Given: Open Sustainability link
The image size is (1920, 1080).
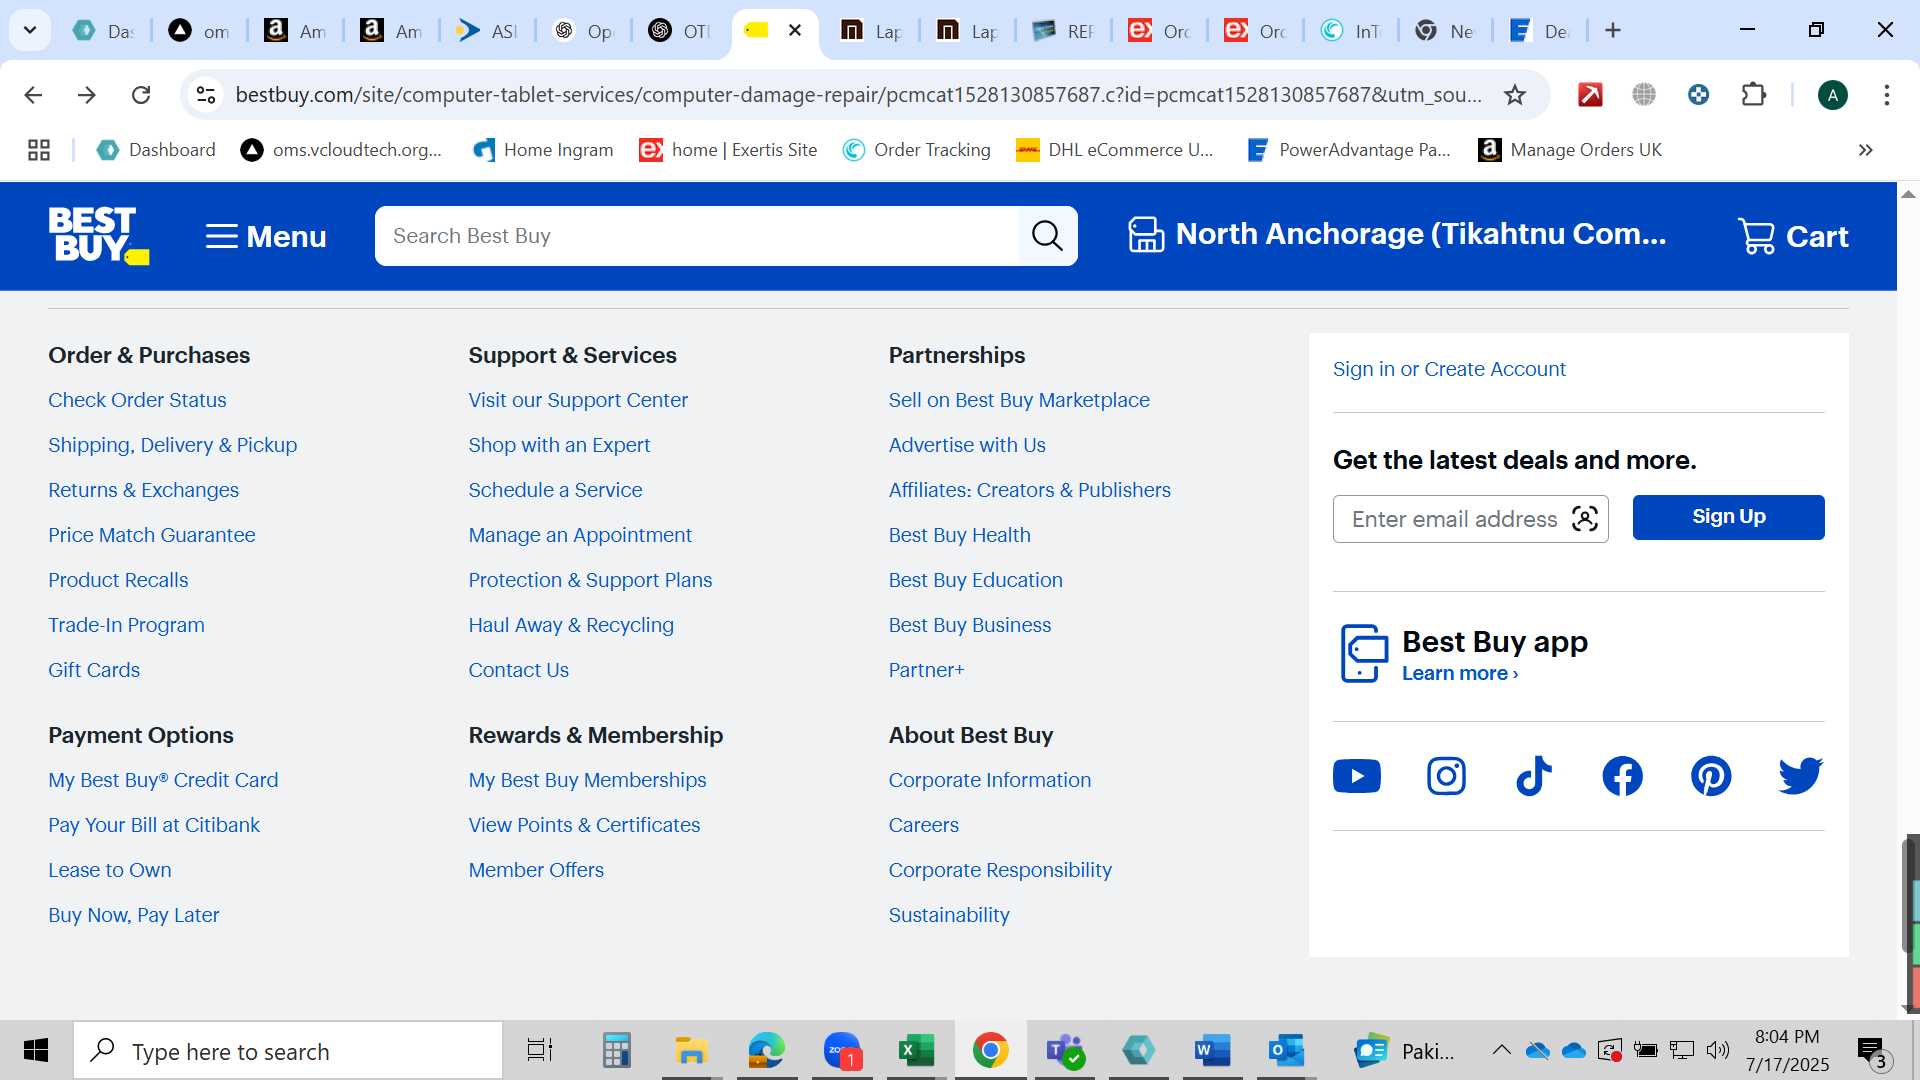Looking at the screenshot, I should [949, 915].
